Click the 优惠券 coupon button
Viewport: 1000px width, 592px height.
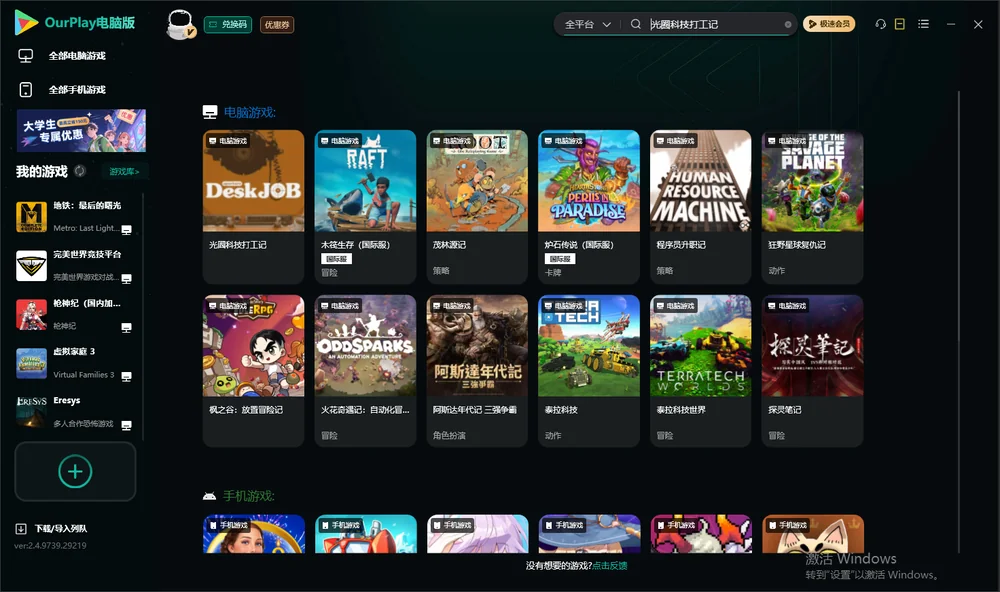277,24
